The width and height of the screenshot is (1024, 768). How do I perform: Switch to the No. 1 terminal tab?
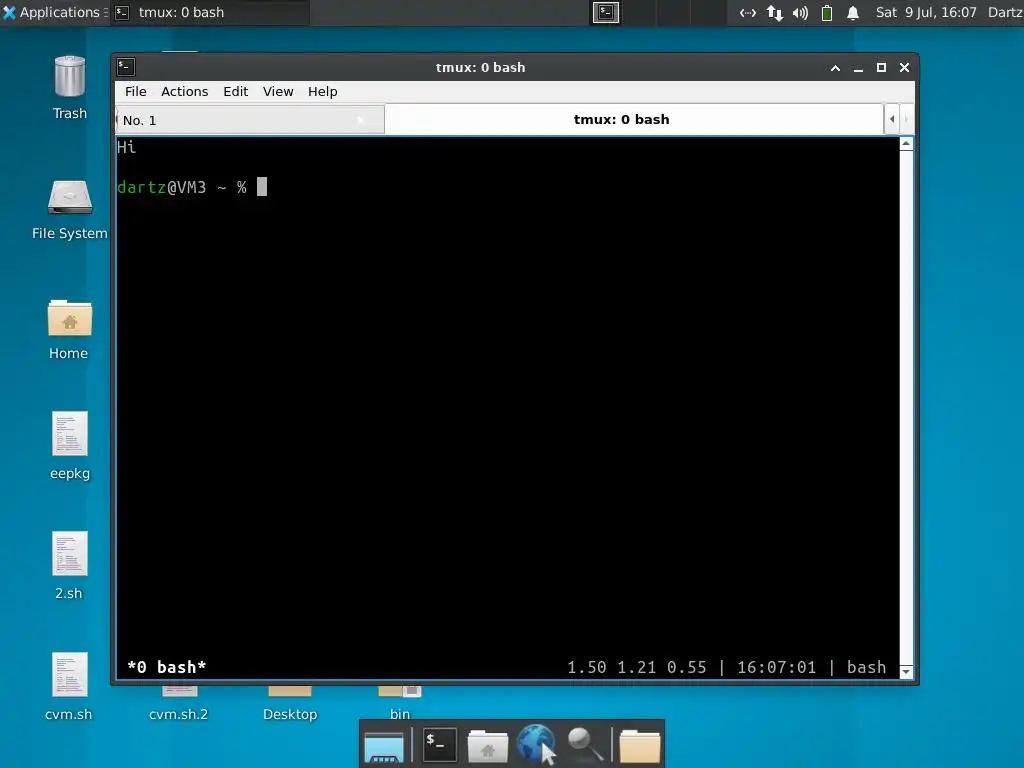pyautogui.click(x=250, y=120)
